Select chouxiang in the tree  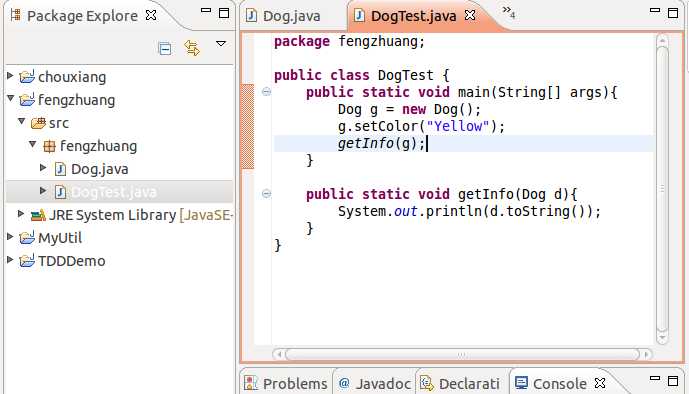pyautogui.click(x=72, y=77)
